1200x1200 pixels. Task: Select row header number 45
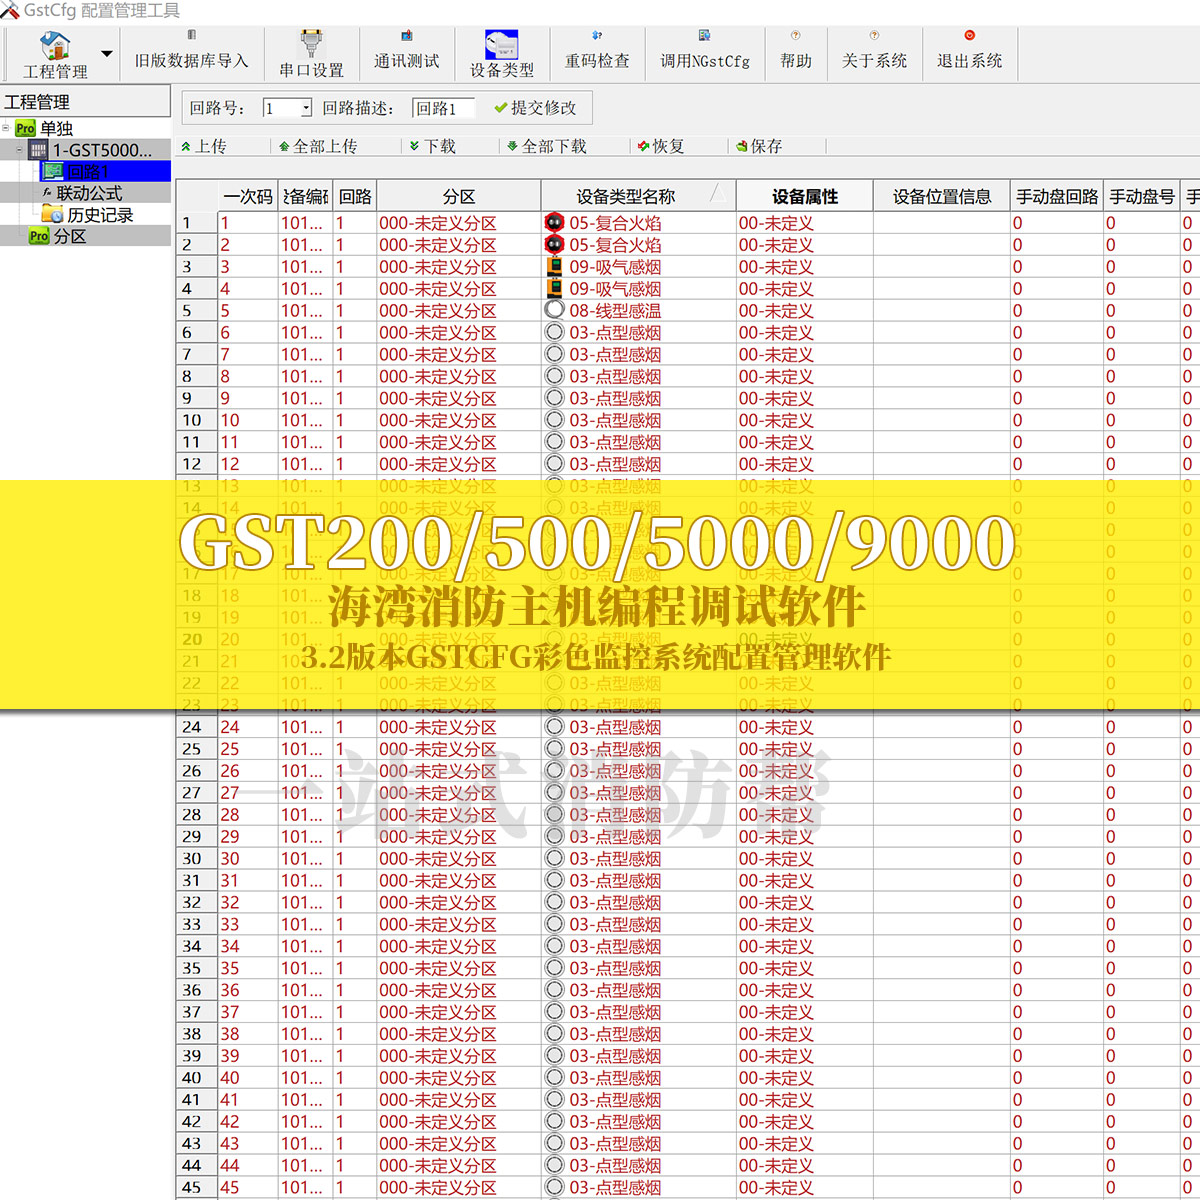click(x=197, y=1187)
